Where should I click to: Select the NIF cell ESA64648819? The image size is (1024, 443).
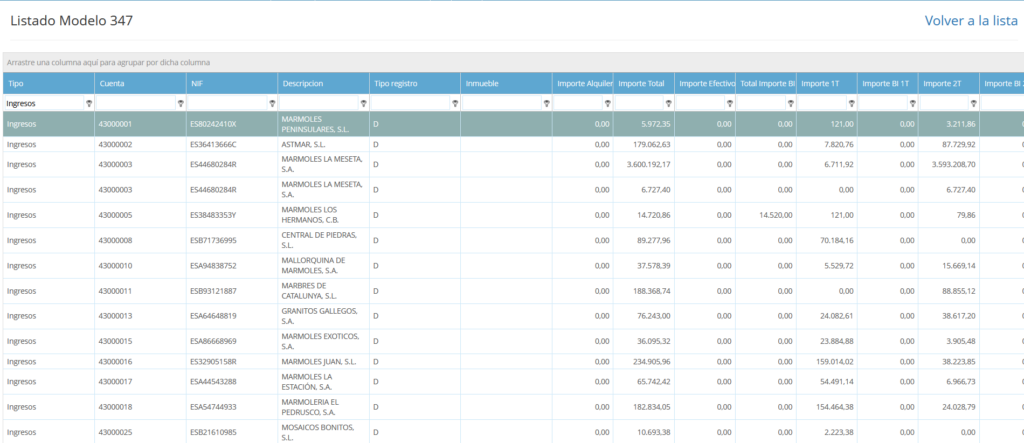click(x=213, y=316)
